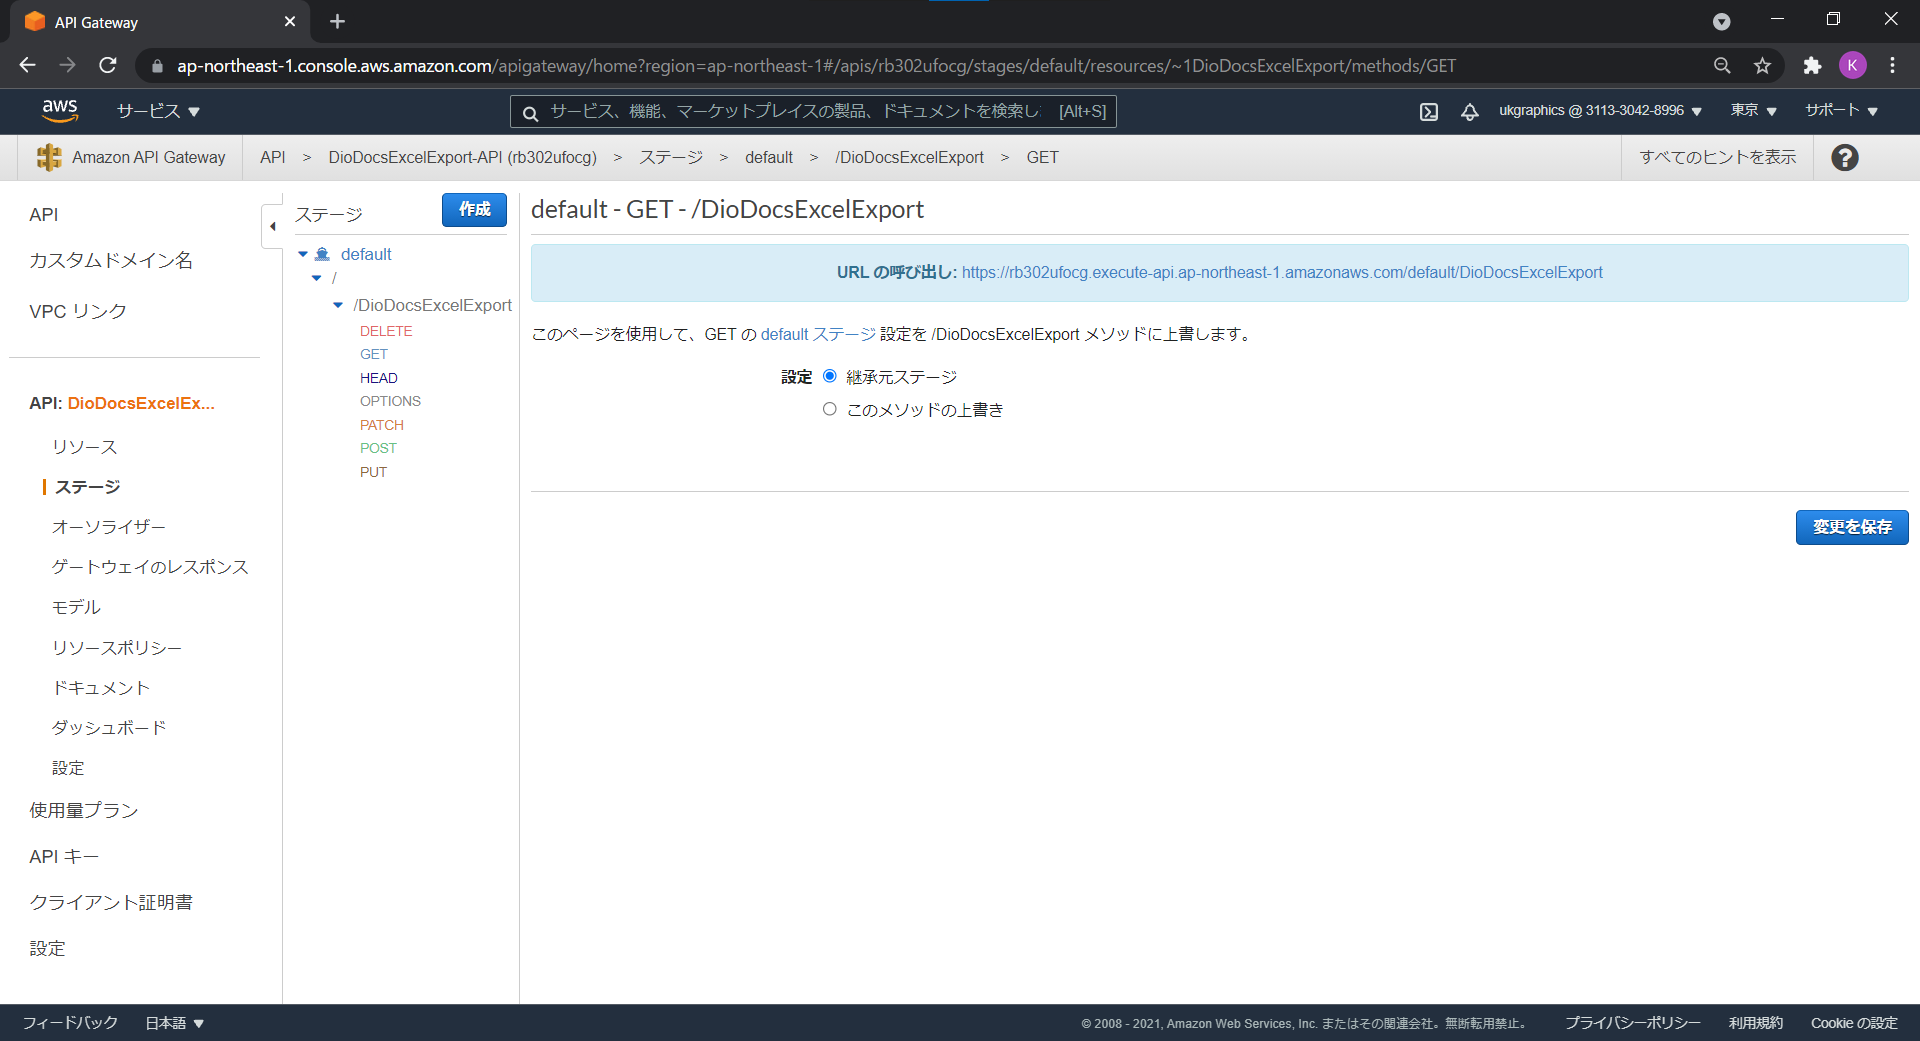This screenshot has width=1920, height=1041.
Task: Collapse the left navigation panel arrow
Action: [272, 226]
